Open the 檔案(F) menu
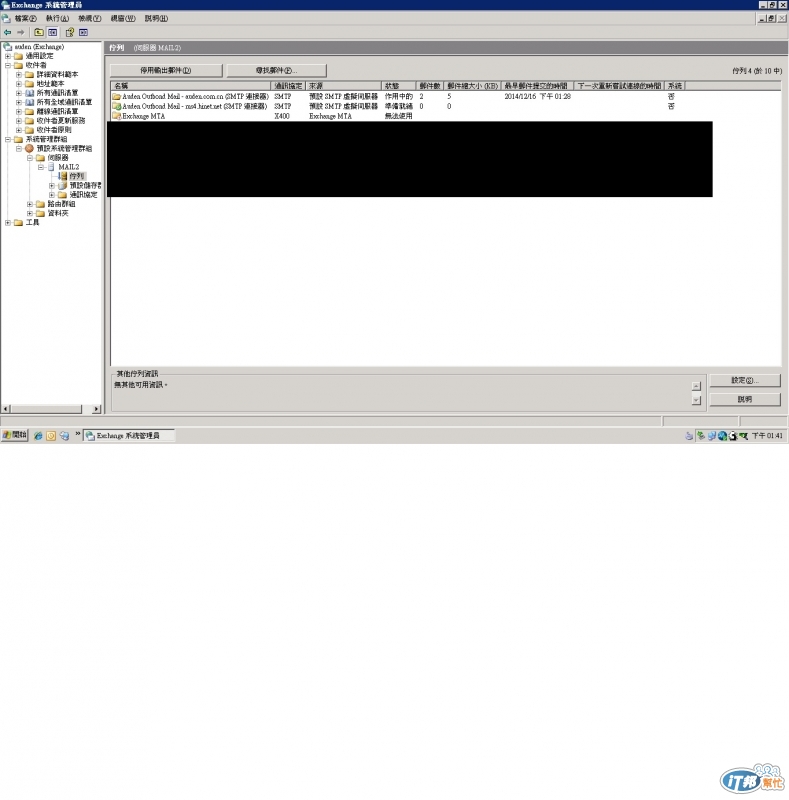This screenshot has height=800, width=789. point(25,18)
